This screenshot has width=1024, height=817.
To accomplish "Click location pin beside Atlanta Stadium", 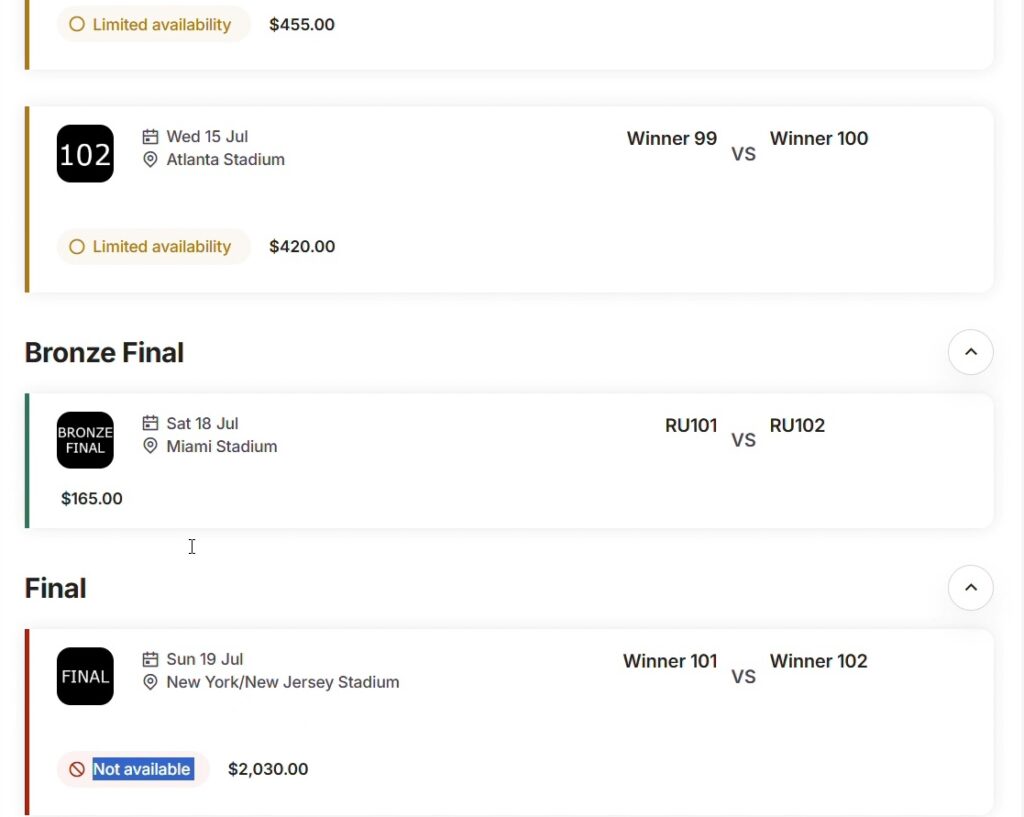I will (x=151, y=160).
